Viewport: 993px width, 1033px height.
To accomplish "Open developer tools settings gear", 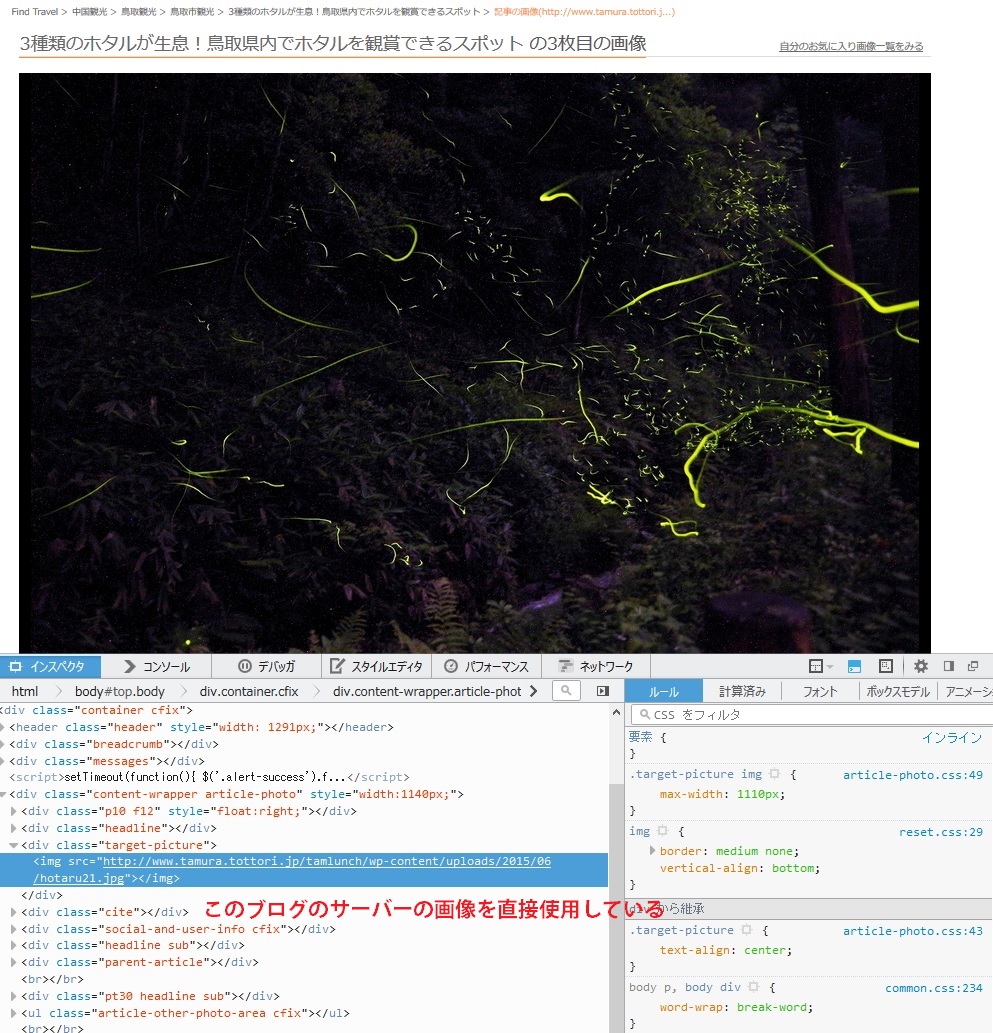I will 921,666.
